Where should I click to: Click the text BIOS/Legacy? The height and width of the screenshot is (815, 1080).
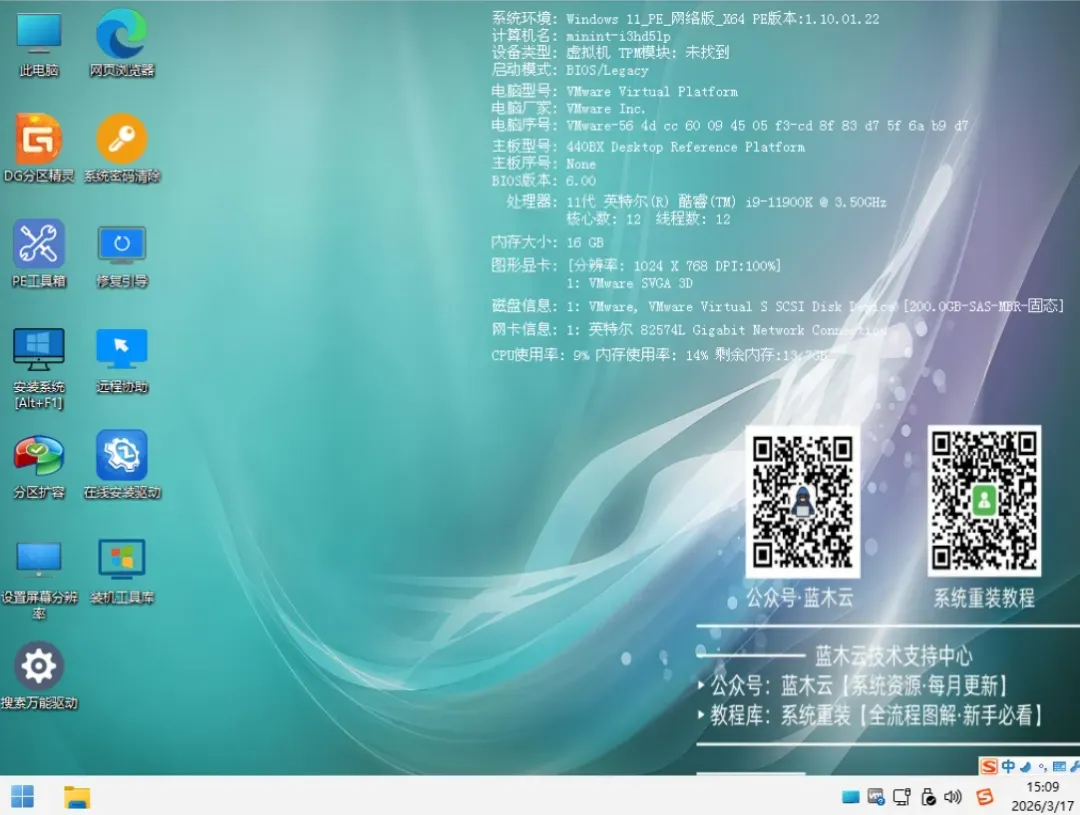(607, 70)
